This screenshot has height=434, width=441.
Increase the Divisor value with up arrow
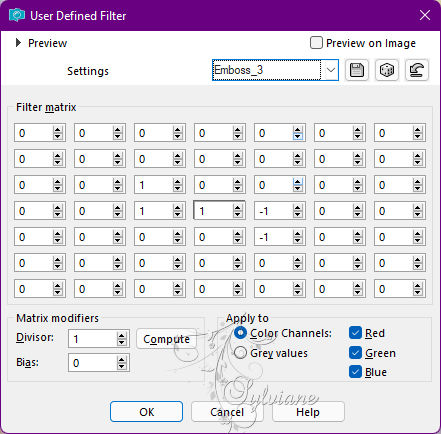[122, 336]
